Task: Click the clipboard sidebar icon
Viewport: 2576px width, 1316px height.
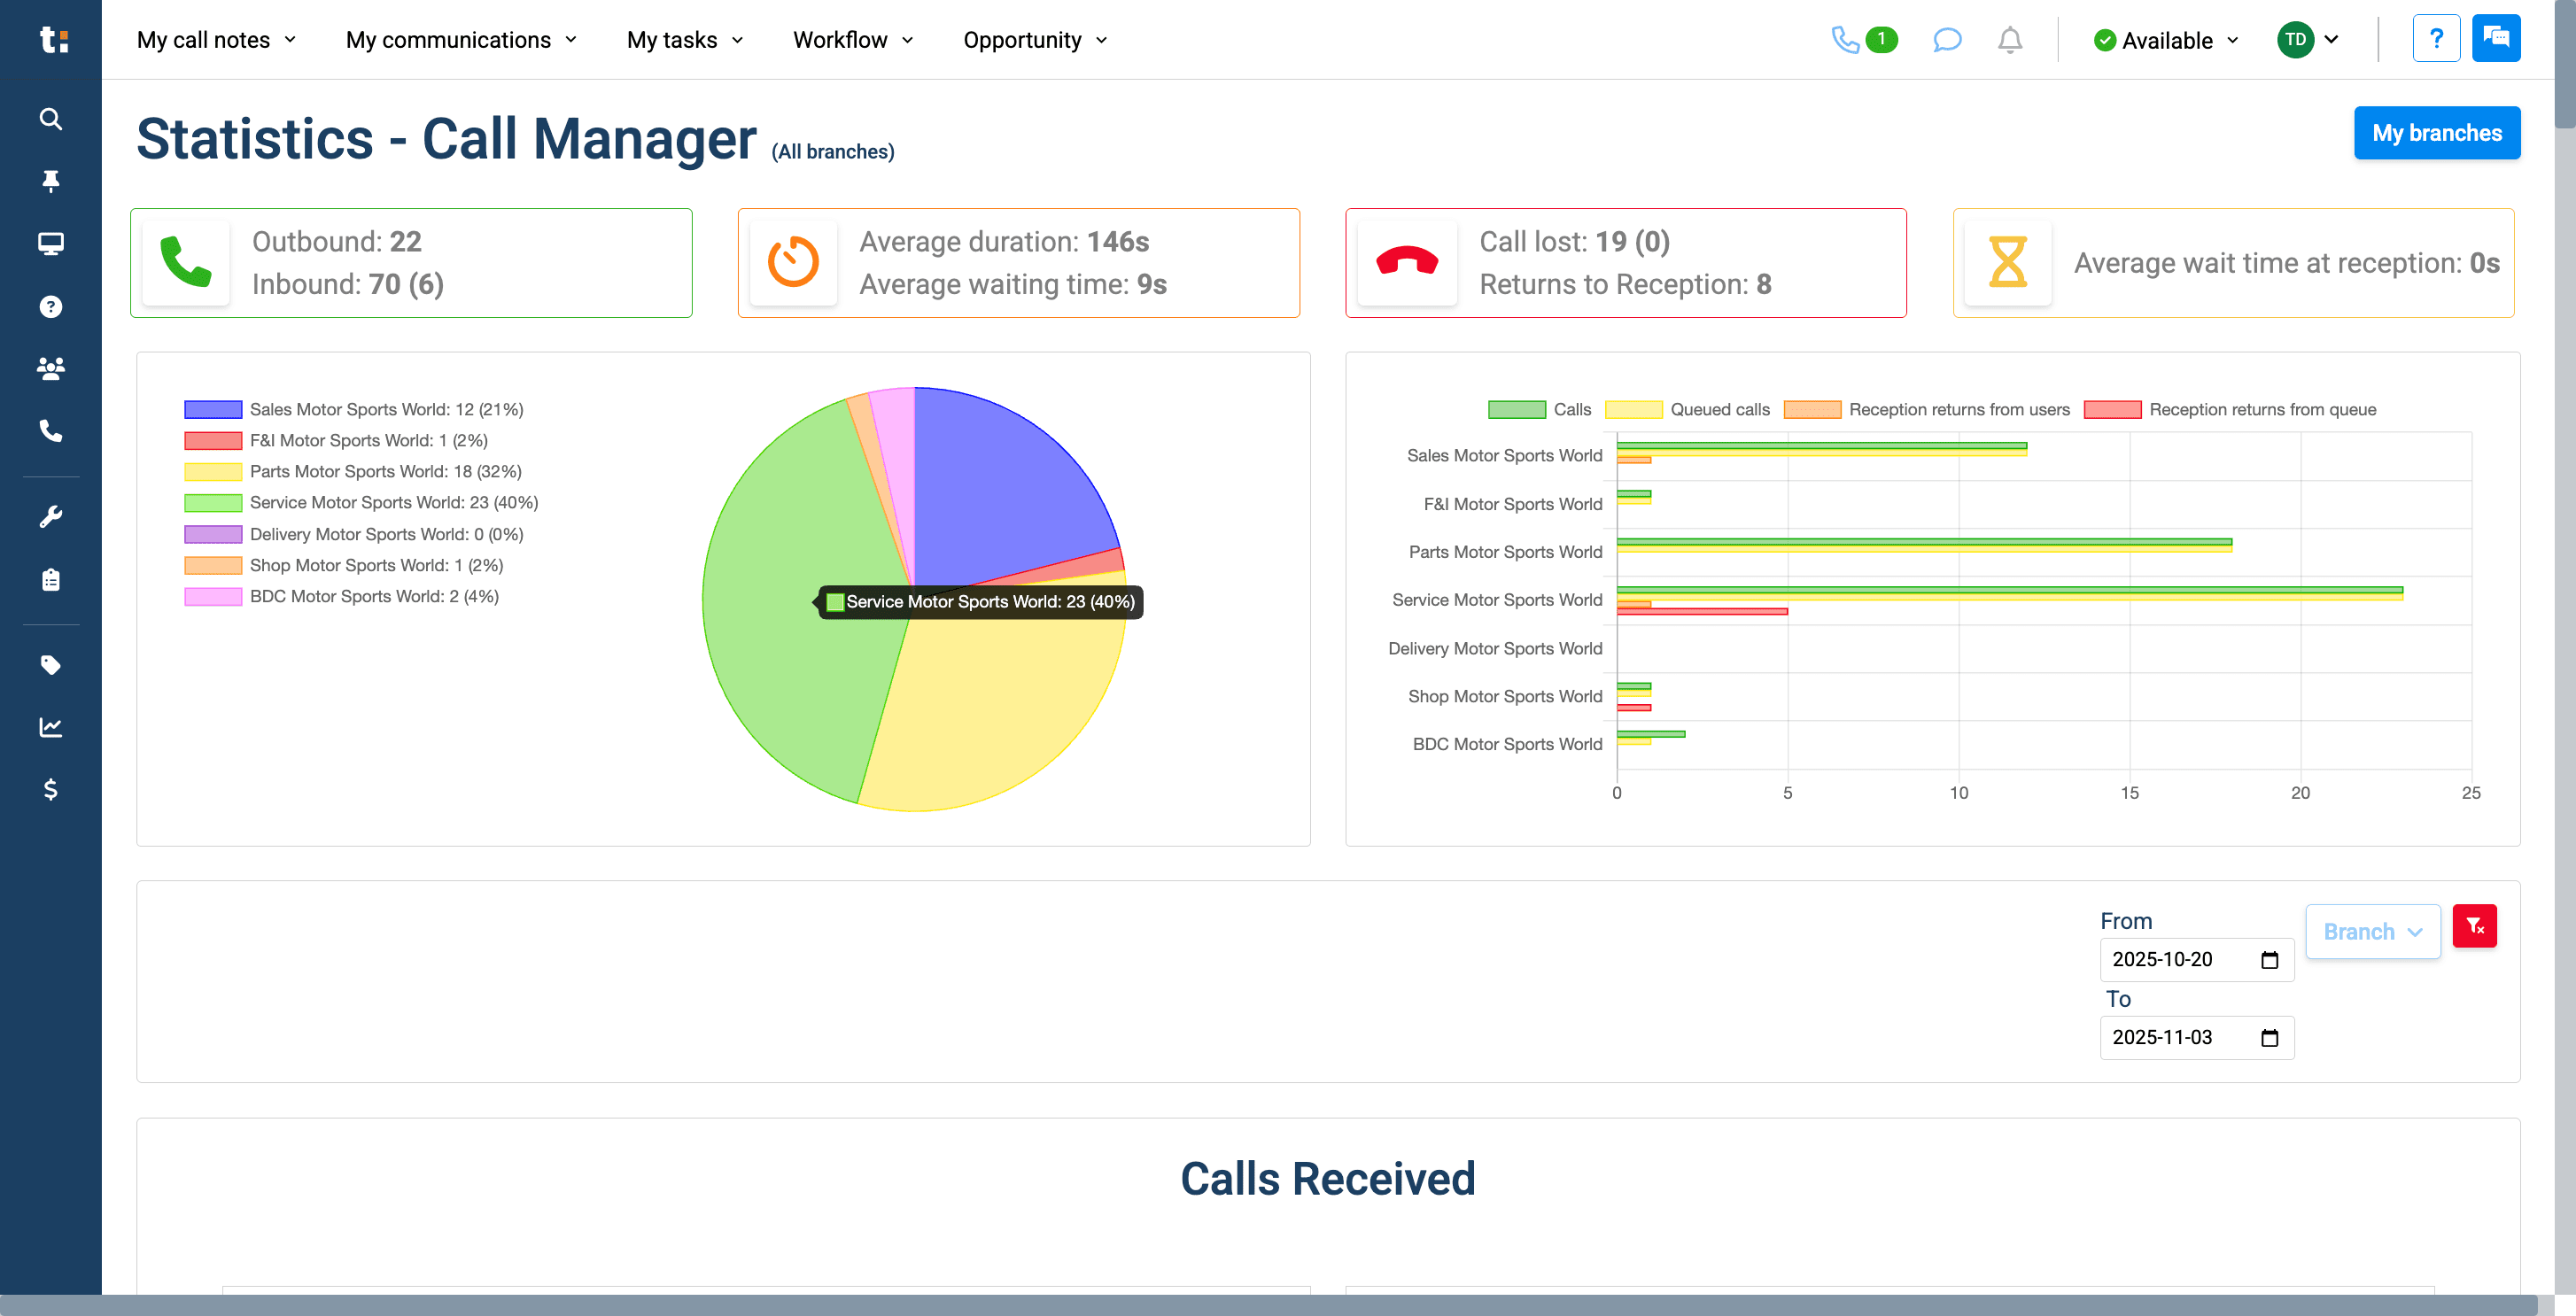Action: 51,579
